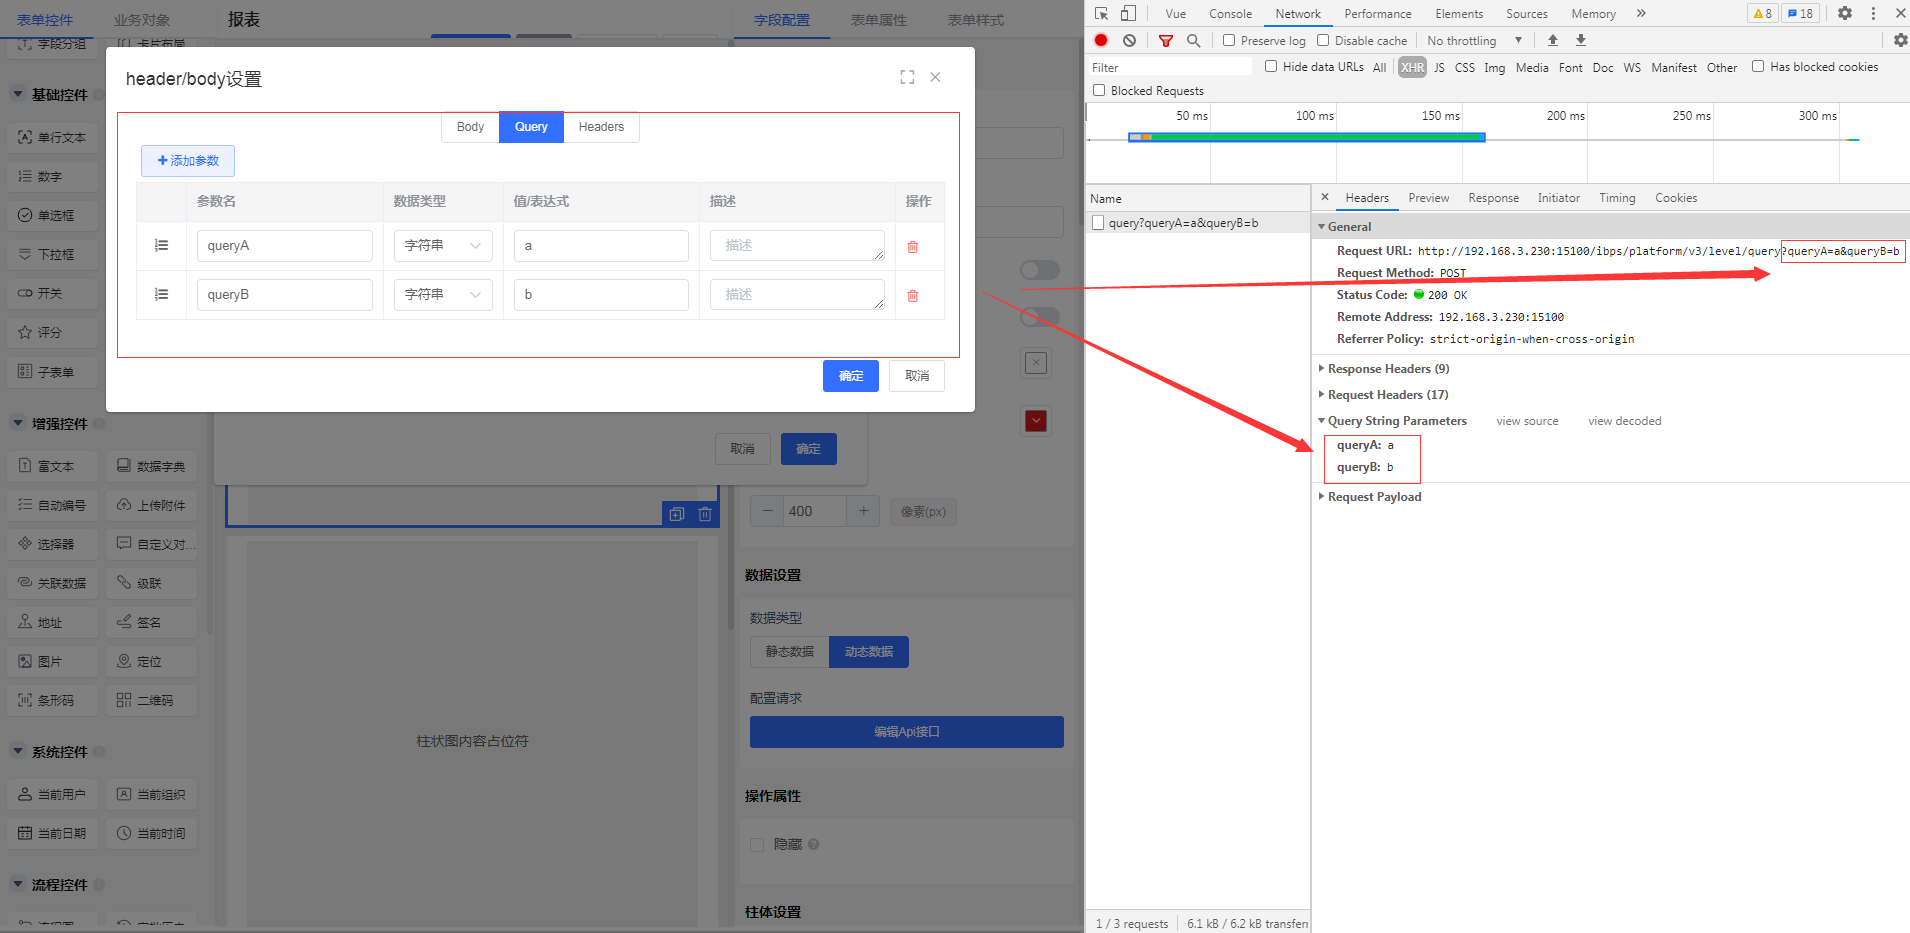Open the Preview tab of request
The image size is (1910, 933).
pyautogui.click(x=1428, y=198)
